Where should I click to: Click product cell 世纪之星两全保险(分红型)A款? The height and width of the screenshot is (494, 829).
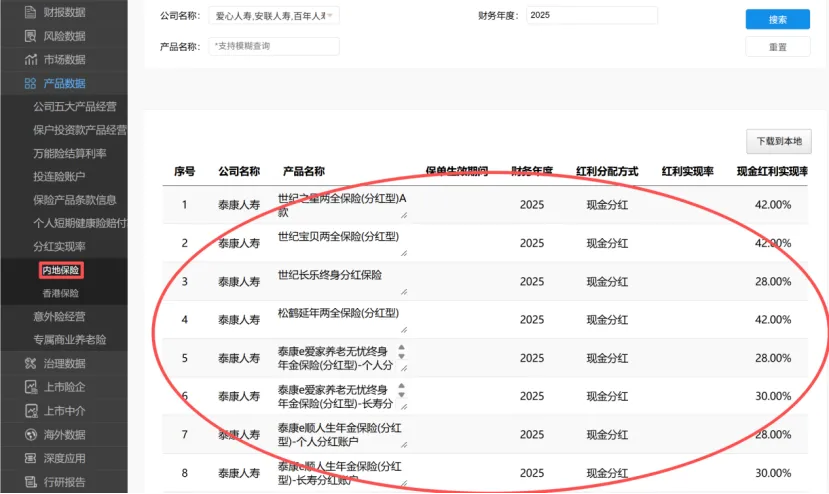342,205
